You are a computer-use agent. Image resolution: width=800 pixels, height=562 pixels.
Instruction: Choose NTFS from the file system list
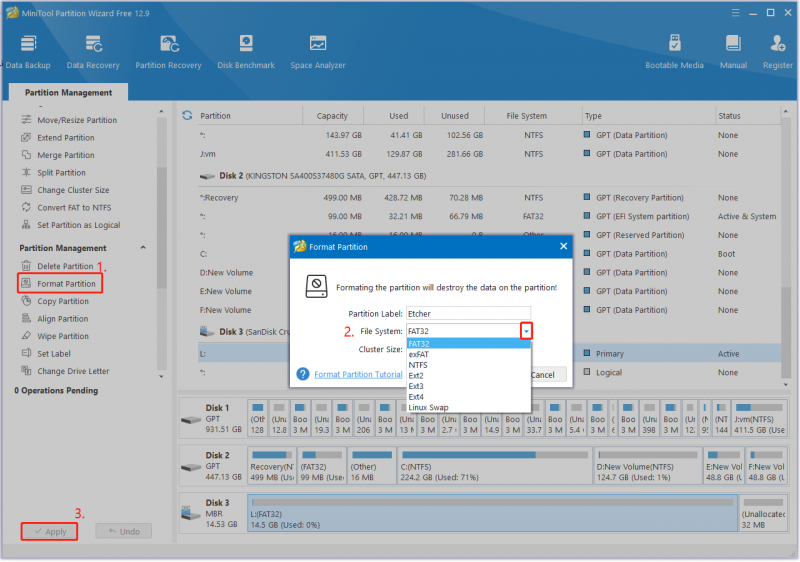click(x=418, y=365)
